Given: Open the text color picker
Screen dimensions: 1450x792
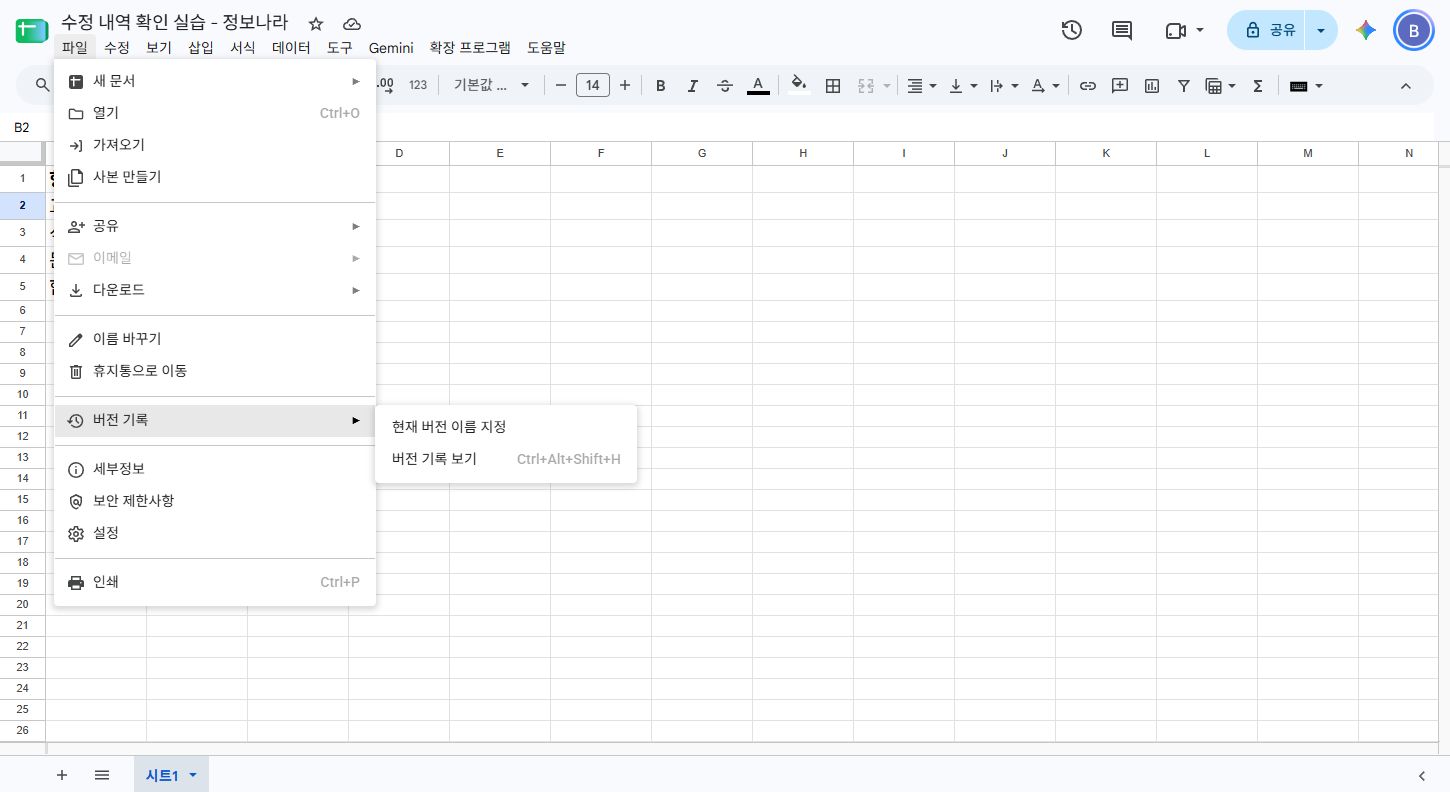Looking at the screenshot, I should click(758, 86).
